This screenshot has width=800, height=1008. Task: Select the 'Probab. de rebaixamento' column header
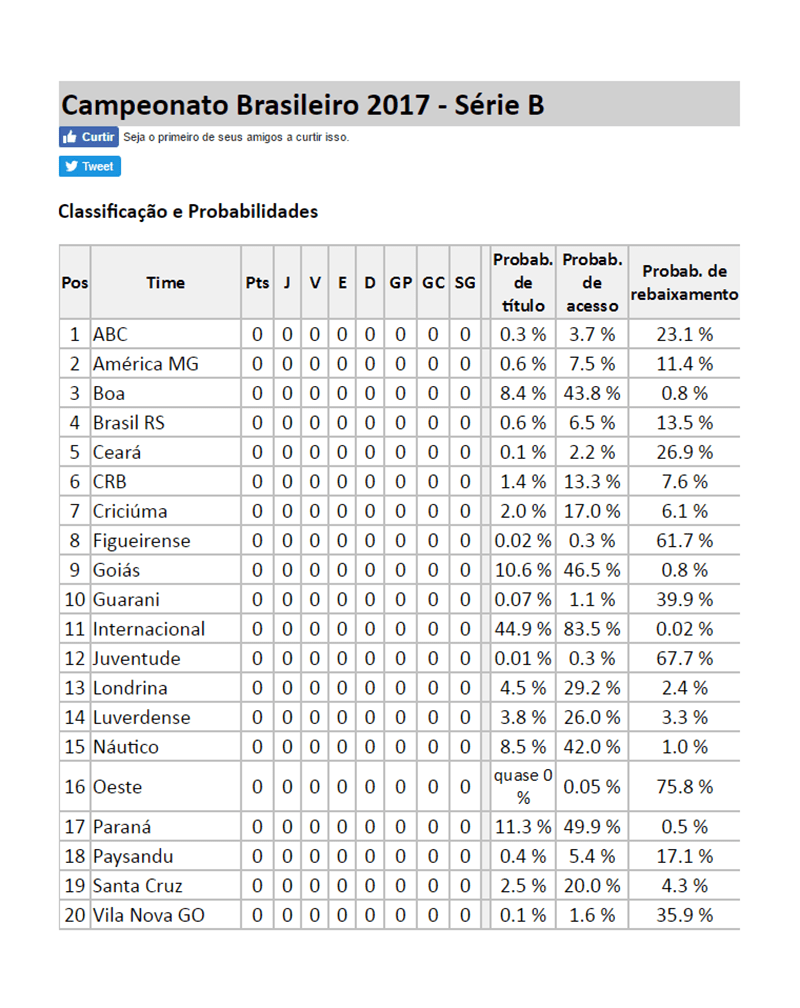[685, 283]
